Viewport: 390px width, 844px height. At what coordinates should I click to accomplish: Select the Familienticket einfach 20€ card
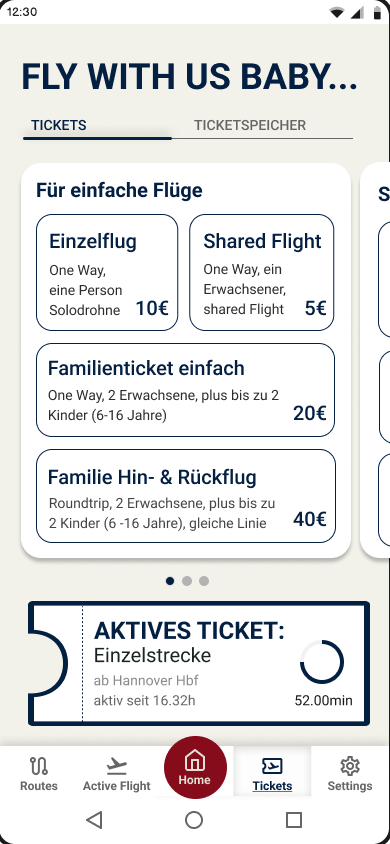click(x=186, y=390)
